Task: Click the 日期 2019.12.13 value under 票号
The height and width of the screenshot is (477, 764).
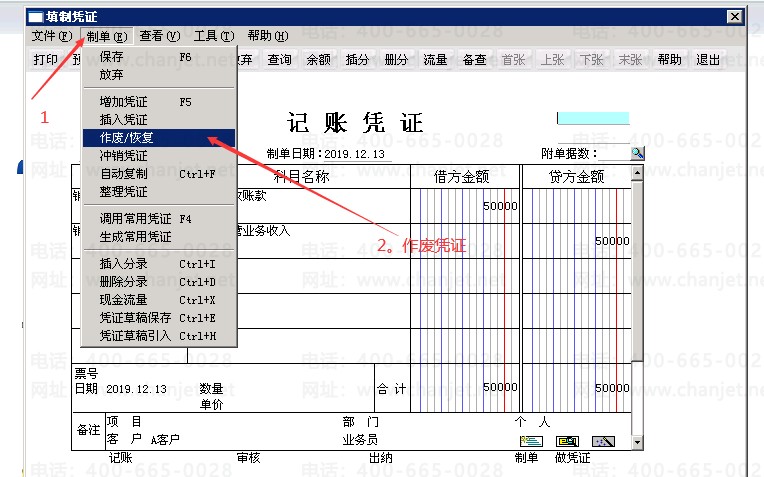Action: click(x=136, y=389)
